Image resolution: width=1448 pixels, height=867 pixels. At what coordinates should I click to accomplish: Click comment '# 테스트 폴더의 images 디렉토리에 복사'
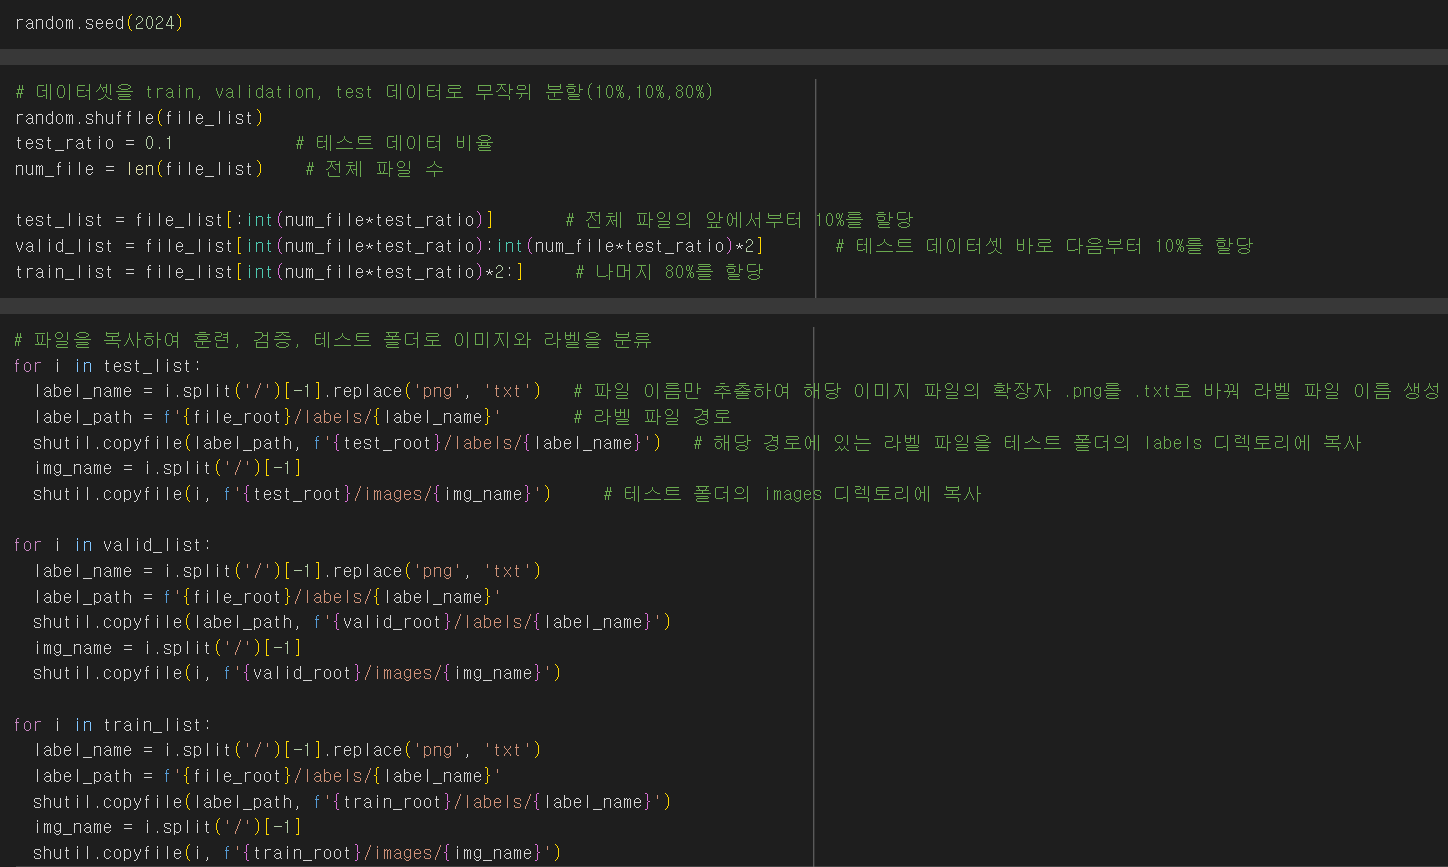point(793,494)
